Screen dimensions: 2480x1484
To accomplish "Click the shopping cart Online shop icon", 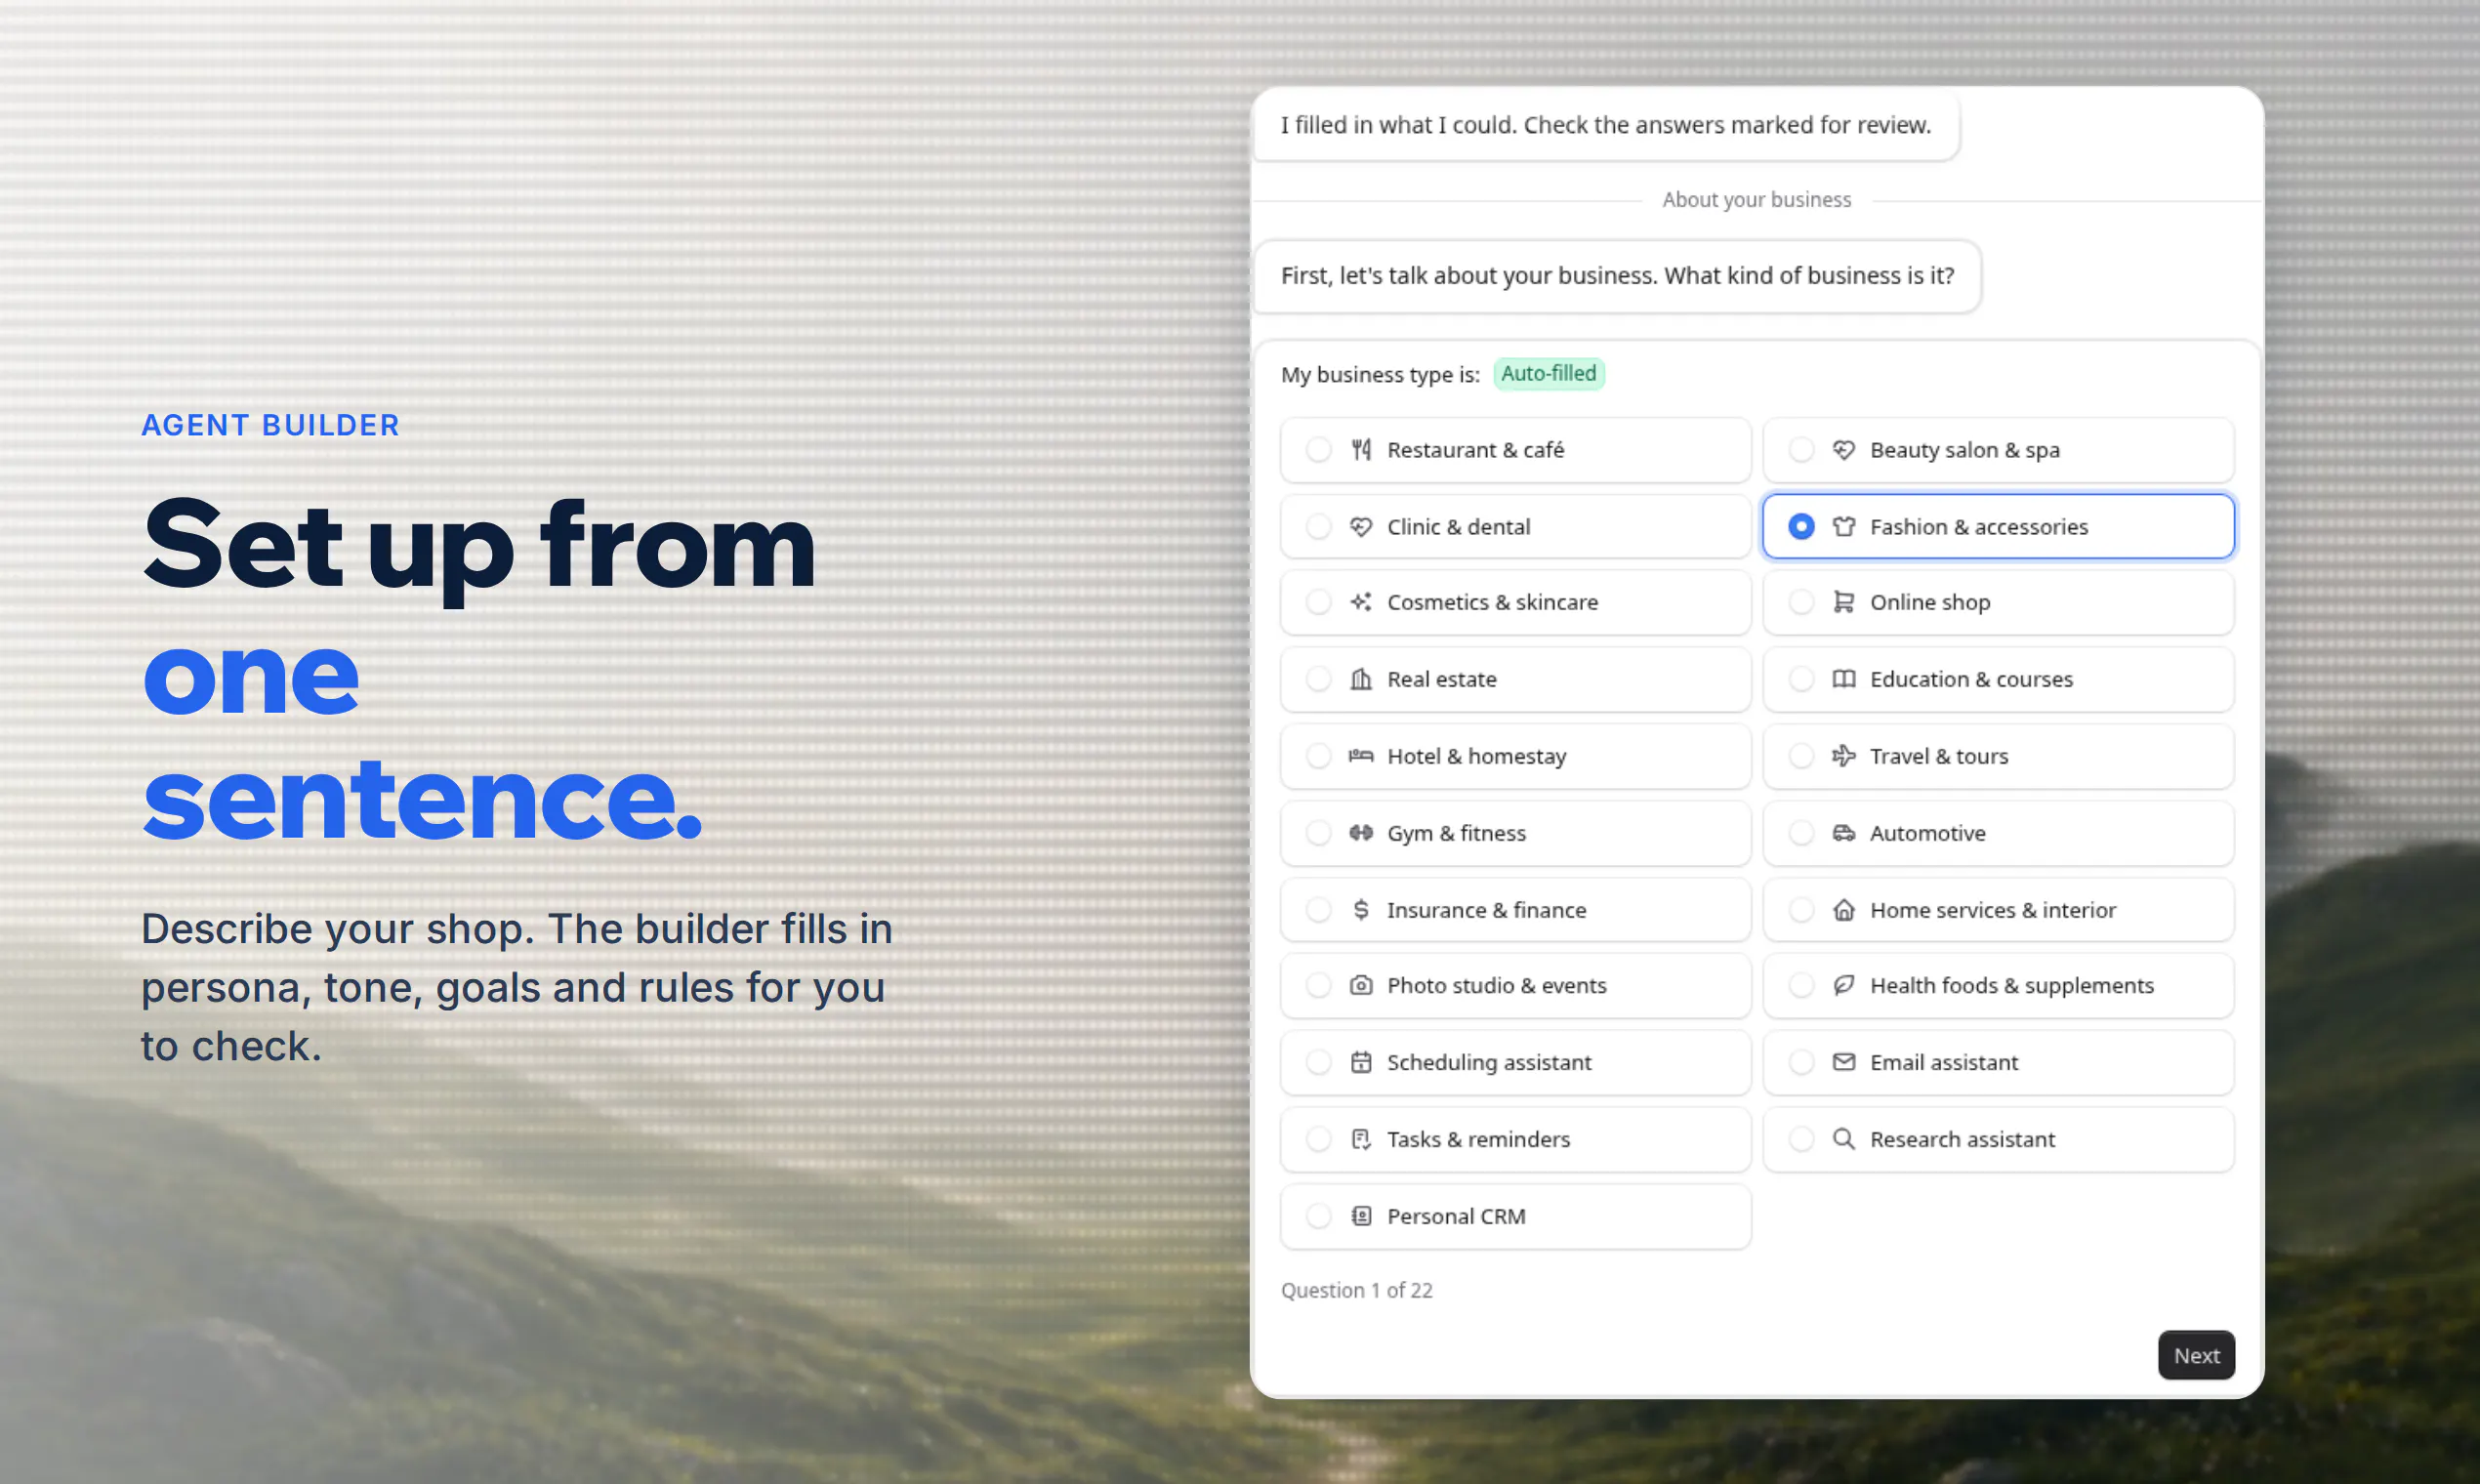I will tap(1843, 602).
